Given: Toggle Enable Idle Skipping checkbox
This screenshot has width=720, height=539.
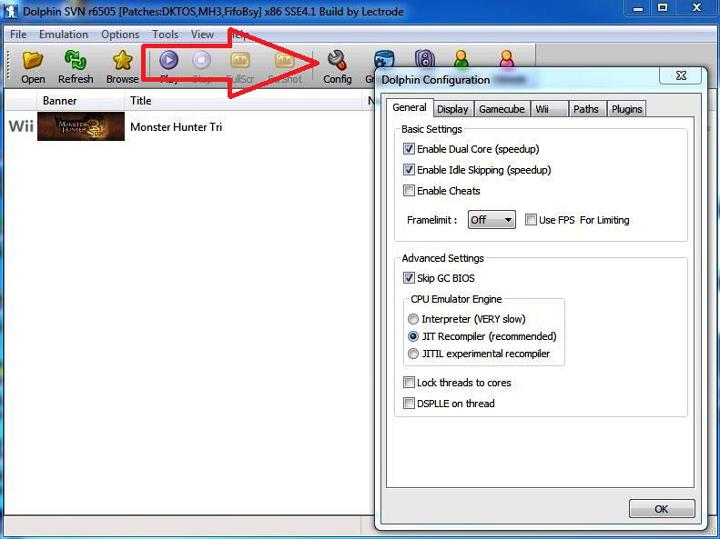Looking at the screenshot, I should pos(408,170).
